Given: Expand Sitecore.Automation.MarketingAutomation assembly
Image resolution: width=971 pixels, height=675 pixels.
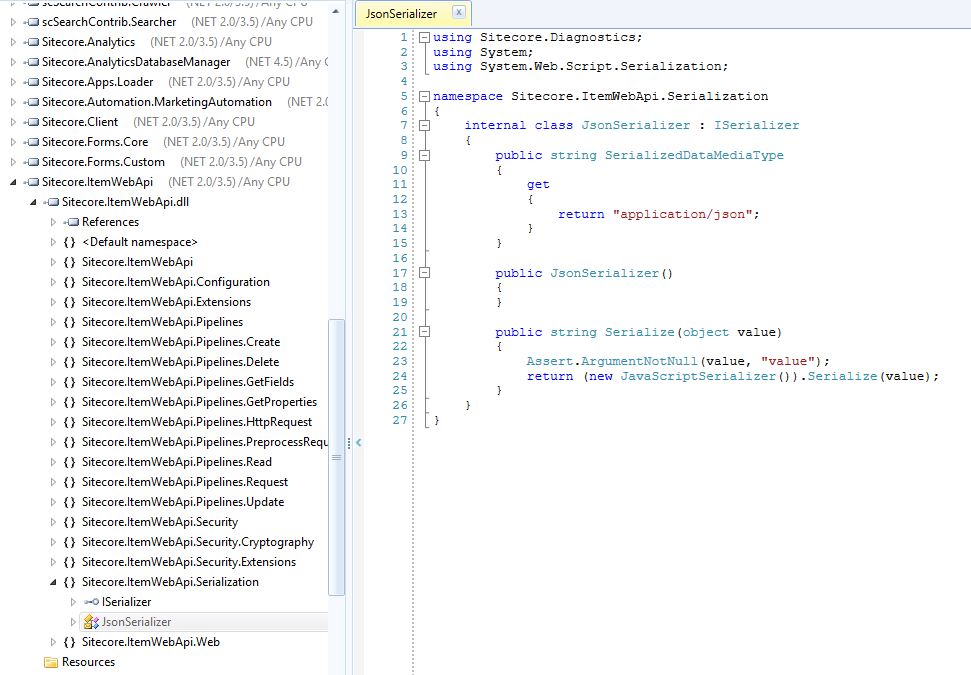Looking at the screenshot, I should (x=13, y=102).
